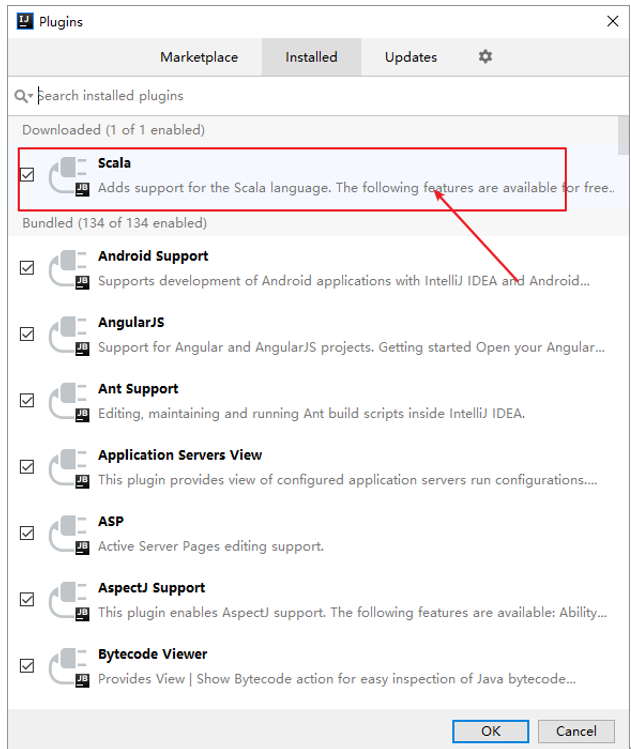
Task: Click the Android Support plugin icon
Action: coord(69,269)
